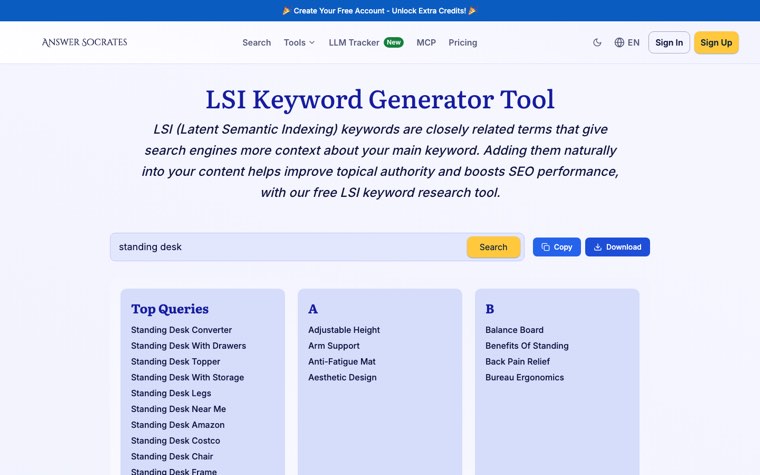Select Standing Desk With Drawers query
This screenshot has width=760, height=475.
pos(189,346)
